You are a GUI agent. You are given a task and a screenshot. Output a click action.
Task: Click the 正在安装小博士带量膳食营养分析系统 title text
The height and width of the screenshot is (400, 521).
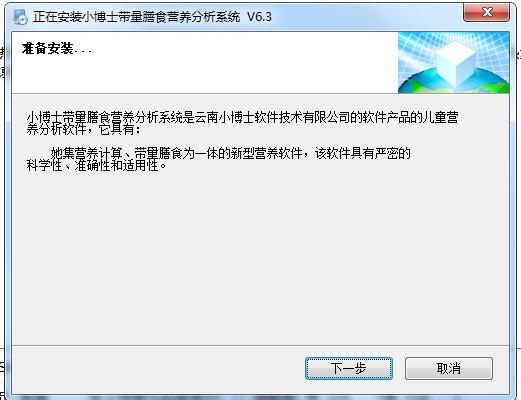point(136,17)
